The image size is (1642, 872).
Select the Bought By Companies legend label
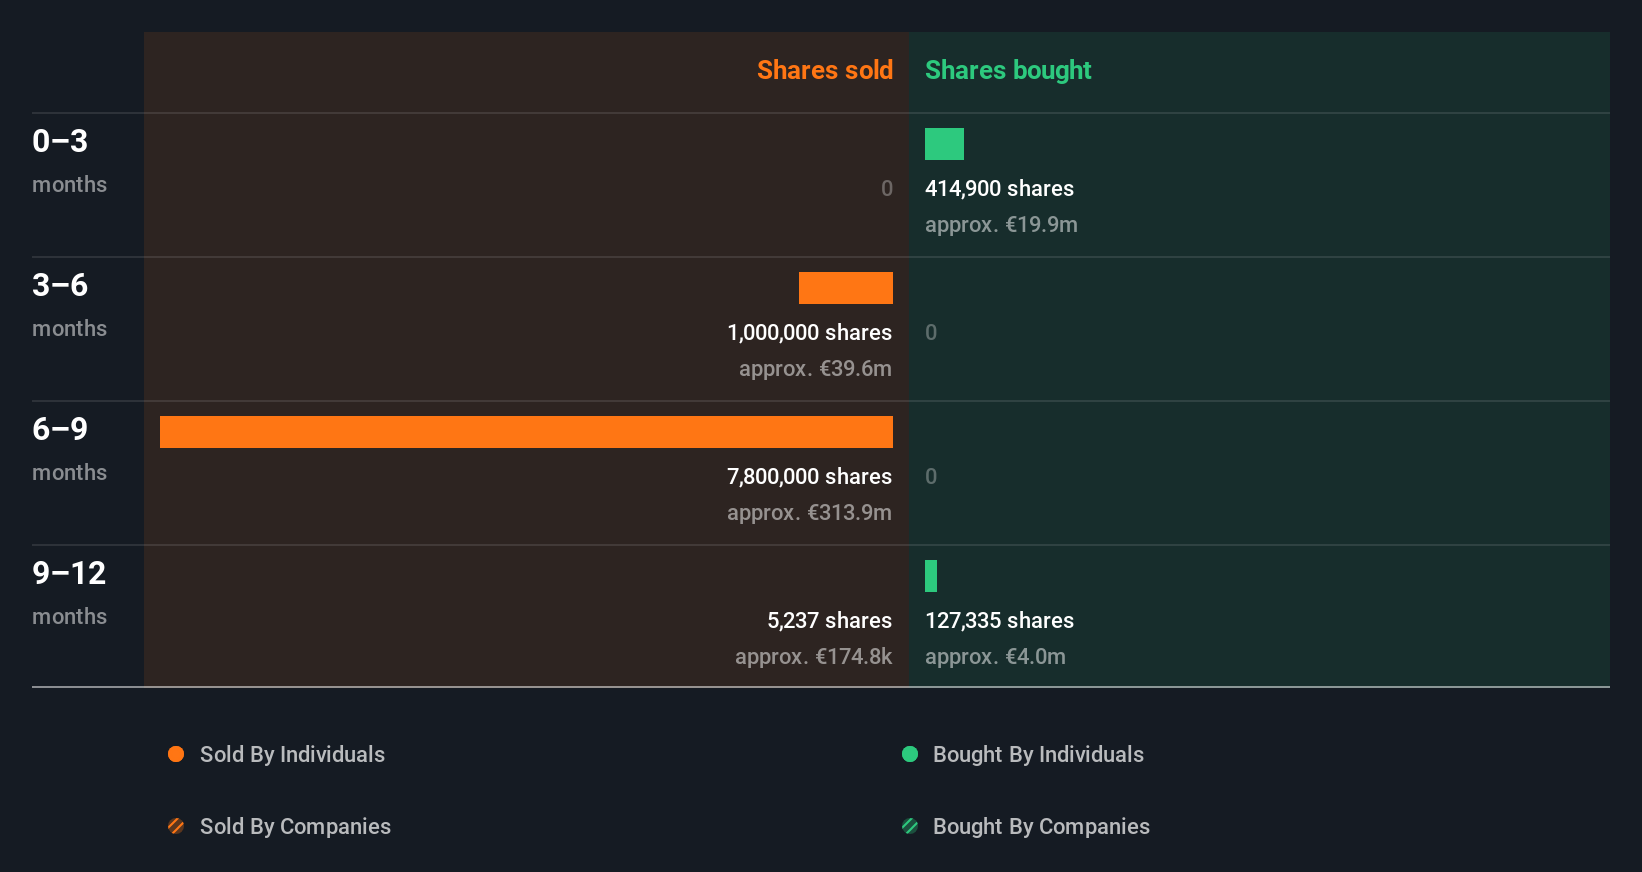click(x=1041, y=827)
